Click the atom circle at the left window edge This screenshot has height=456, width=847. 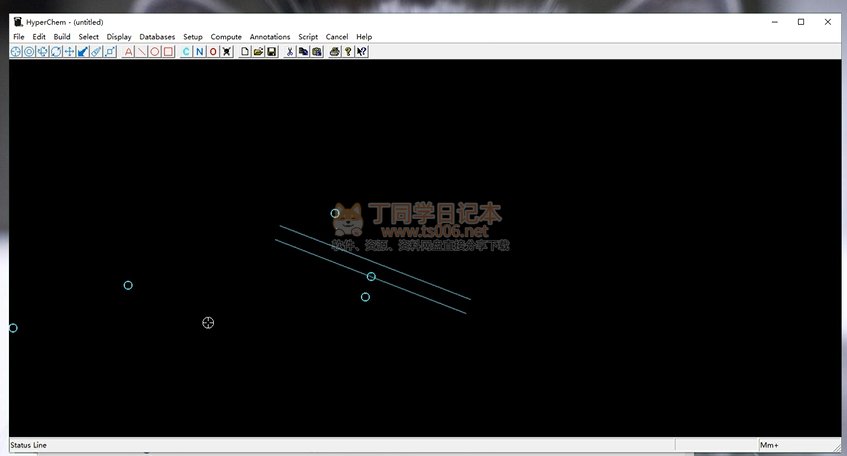(13, 328)
